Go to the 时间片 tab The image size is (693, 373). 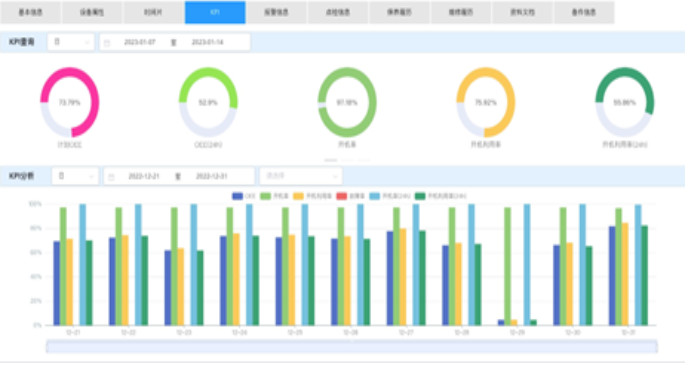(x=153, y=12)
